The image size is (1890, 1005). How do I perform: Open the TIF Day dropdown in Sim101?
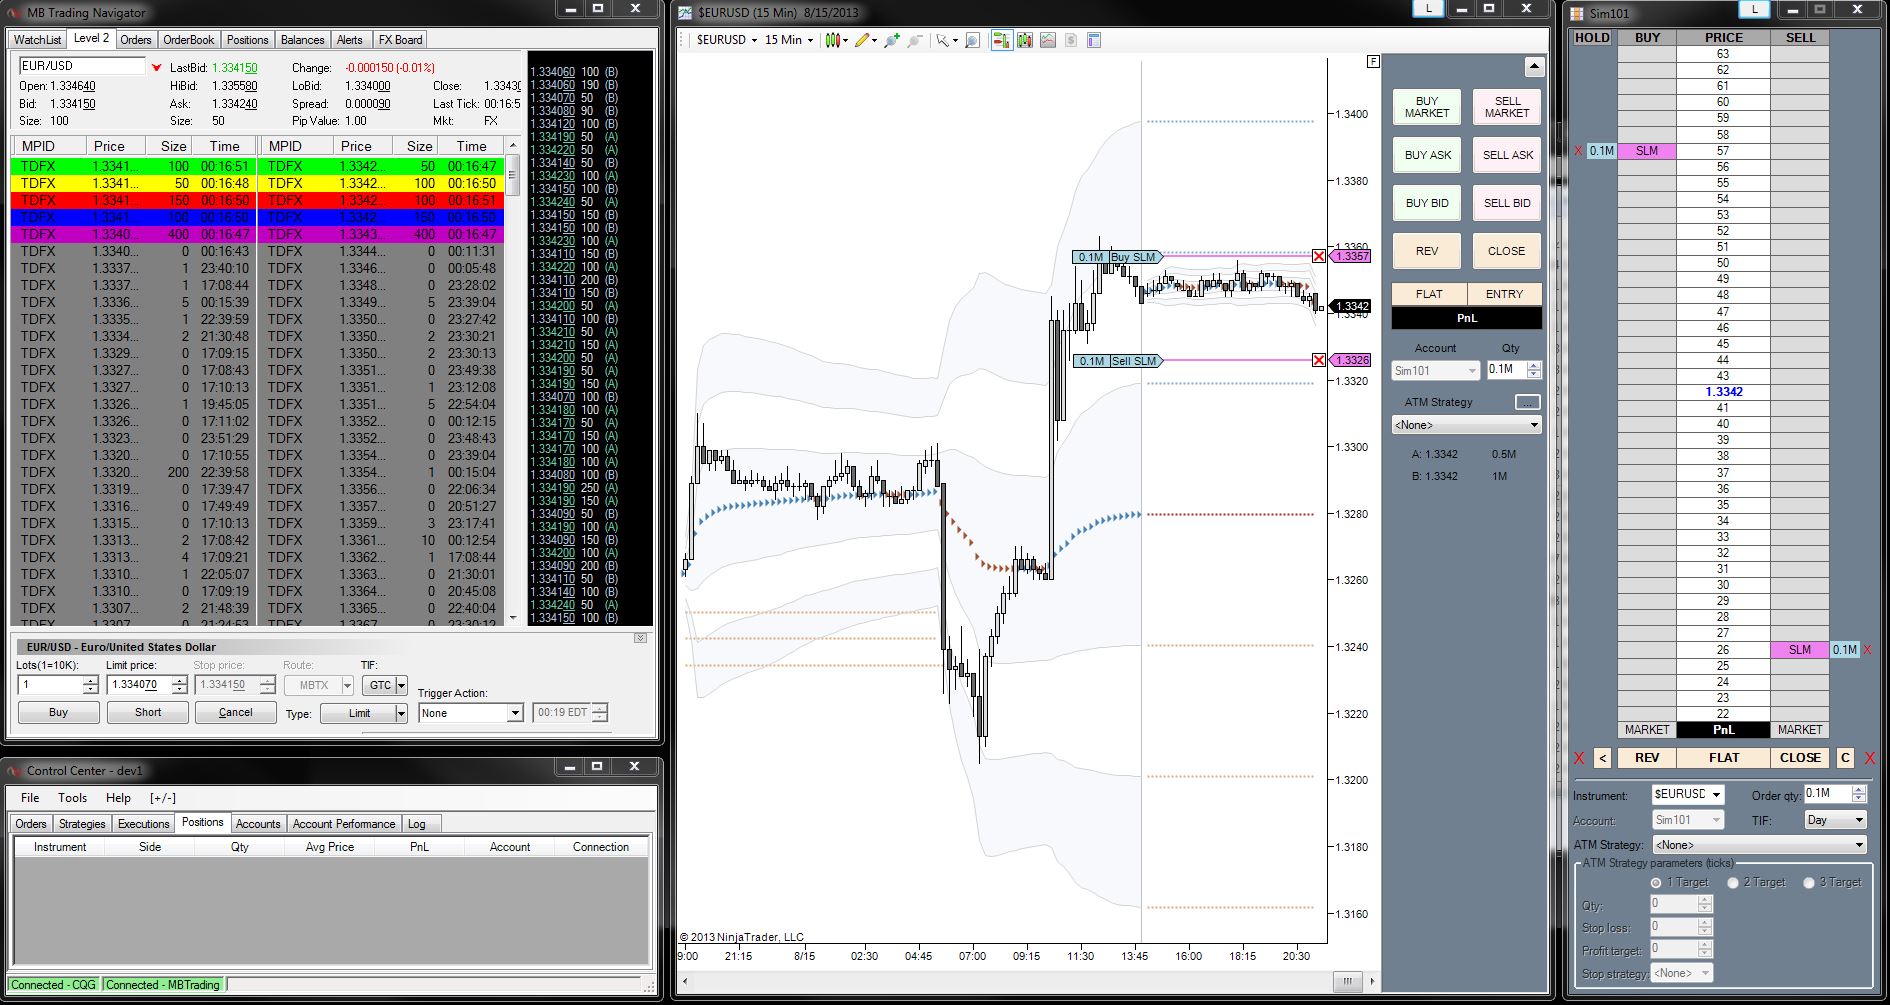(x=1836, y=820)
